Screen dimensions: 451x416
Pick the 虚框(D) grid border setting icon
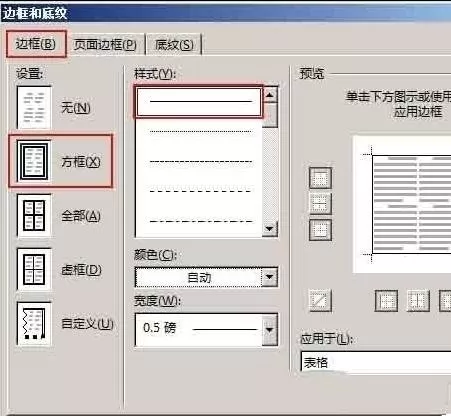tap(34, 269)
